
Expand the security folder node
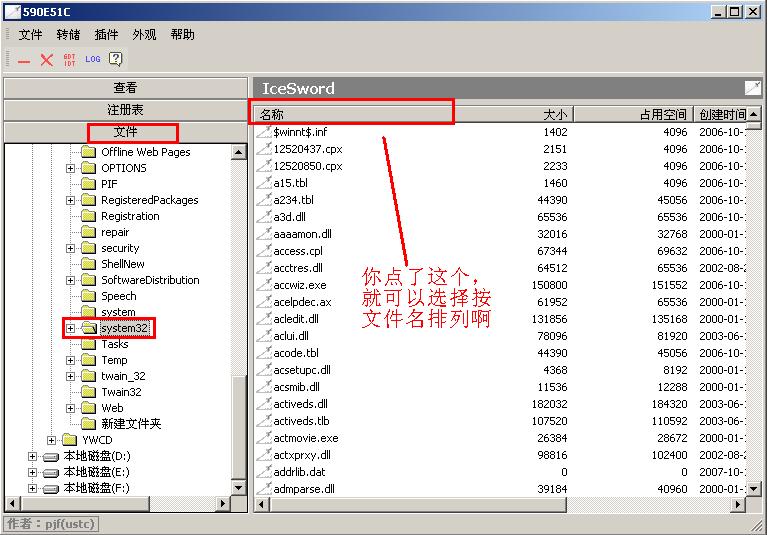coord(70,248)
